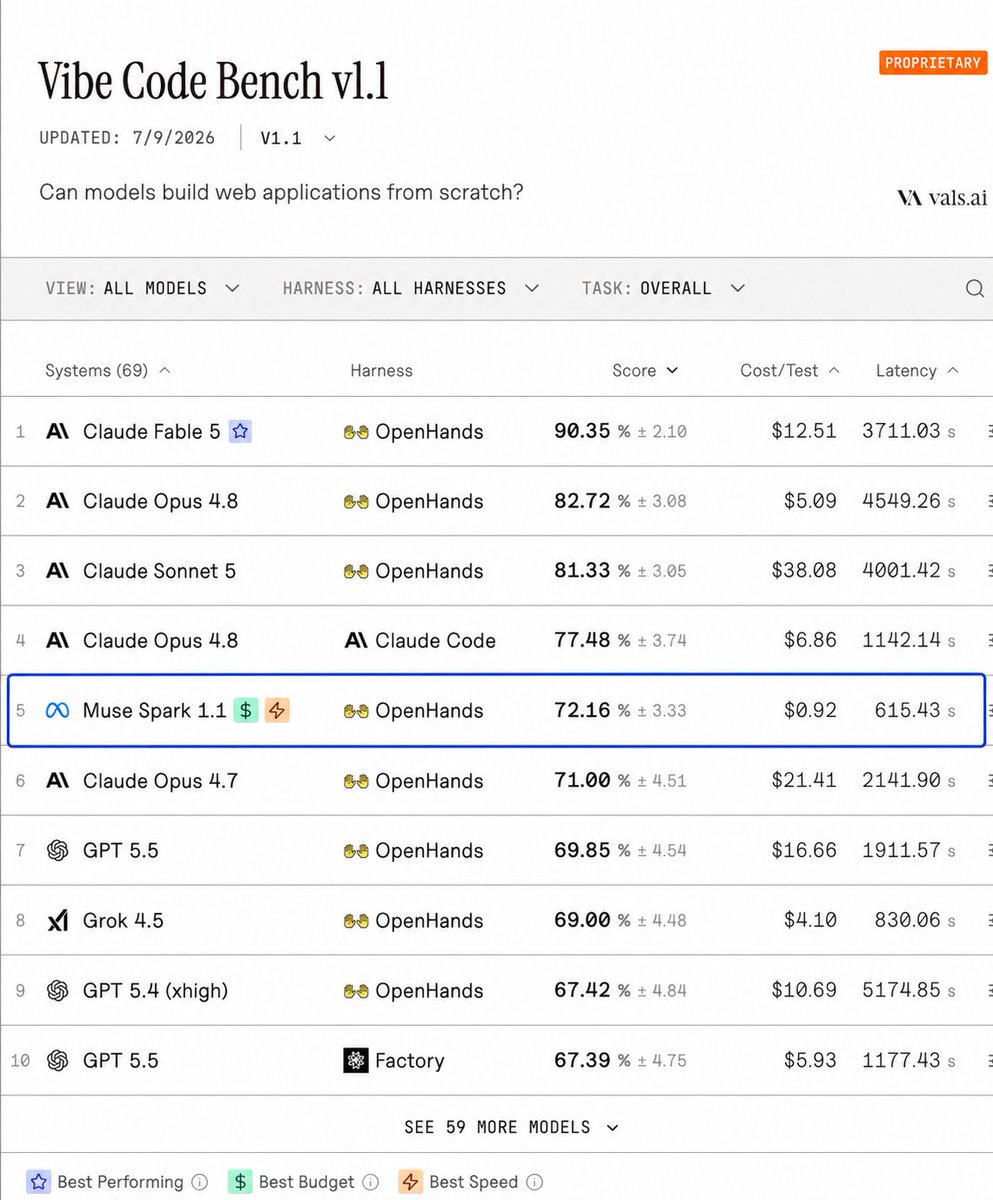
Task: Click the OpenHands icon in Grok 4.5 row
Action: (x=356, y=921)
